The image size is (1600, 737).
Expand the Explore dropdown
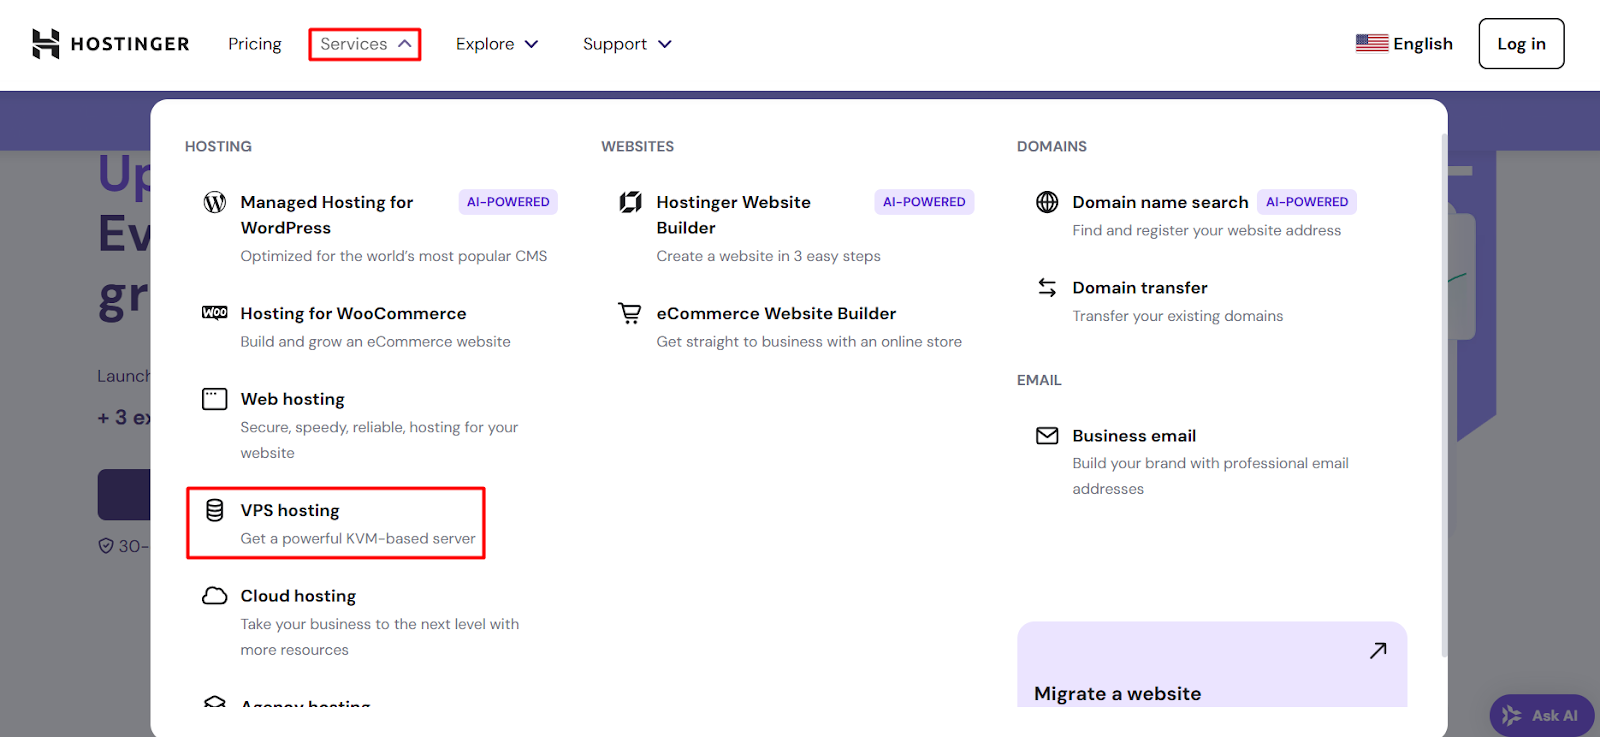[x=497, y=44]
